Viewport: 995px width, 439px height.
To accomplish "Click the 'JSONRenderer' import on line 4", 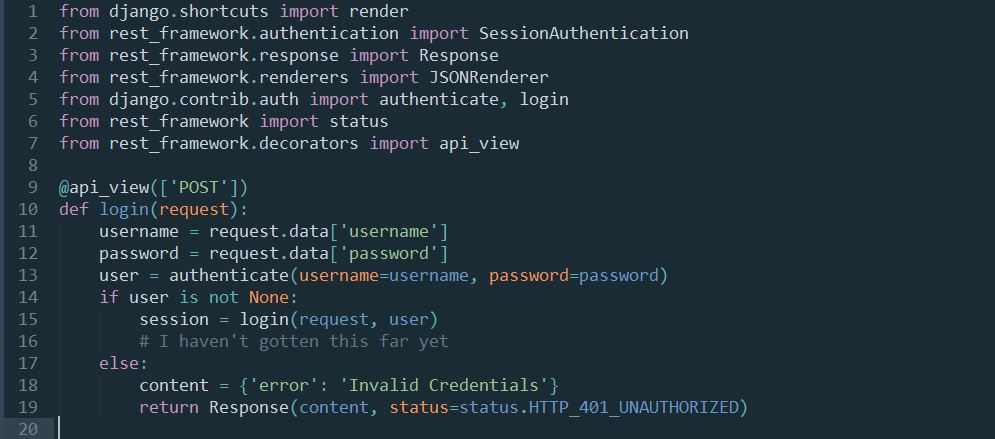I will click(484, 77).
